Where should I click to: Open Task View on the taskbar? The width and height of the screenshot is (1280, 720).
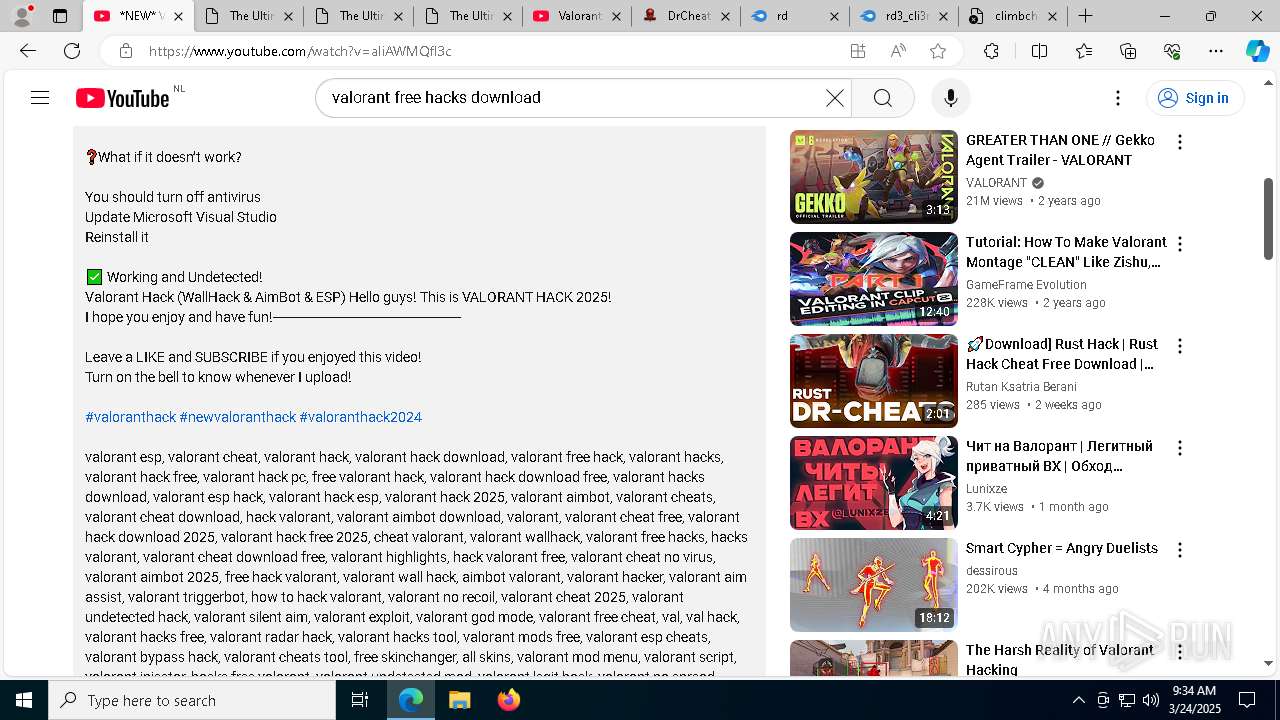click(x=360, y=700)
